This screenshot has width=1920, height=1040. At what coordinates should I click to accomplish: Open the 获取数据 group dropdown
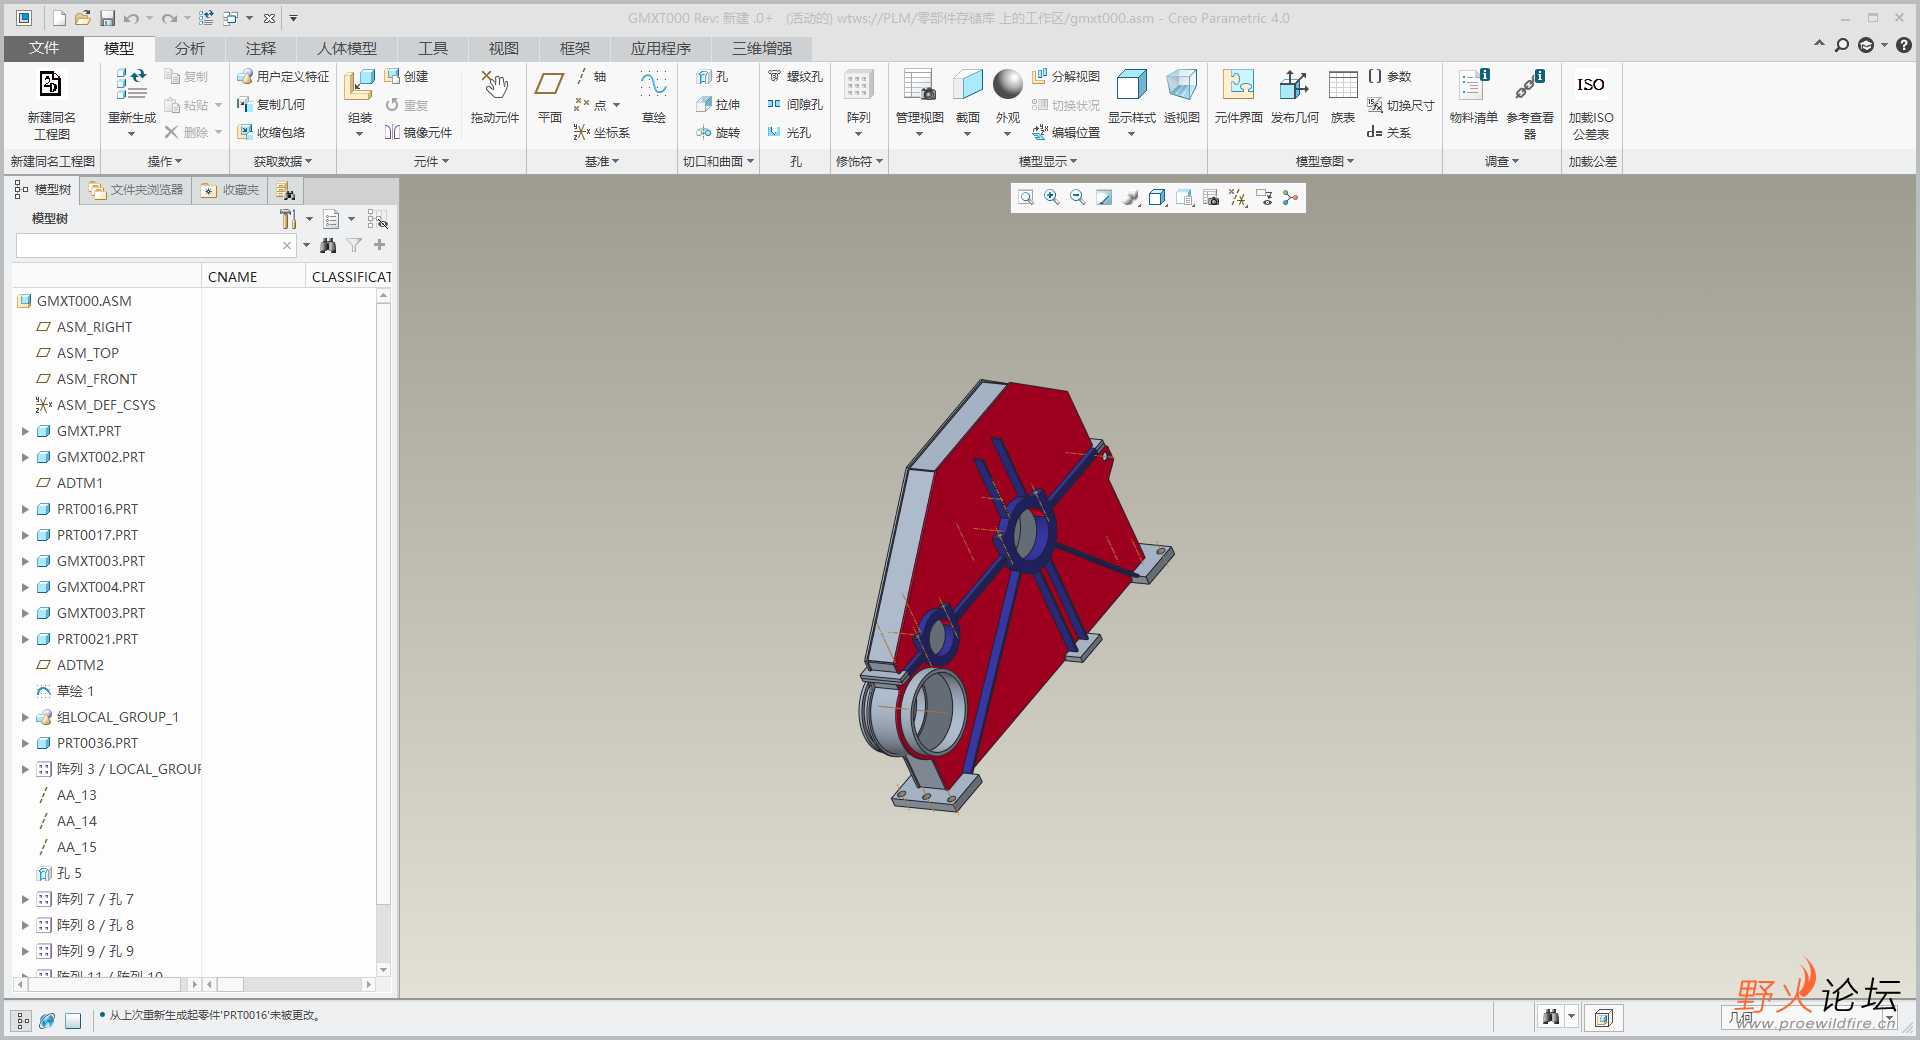[282, 161]
